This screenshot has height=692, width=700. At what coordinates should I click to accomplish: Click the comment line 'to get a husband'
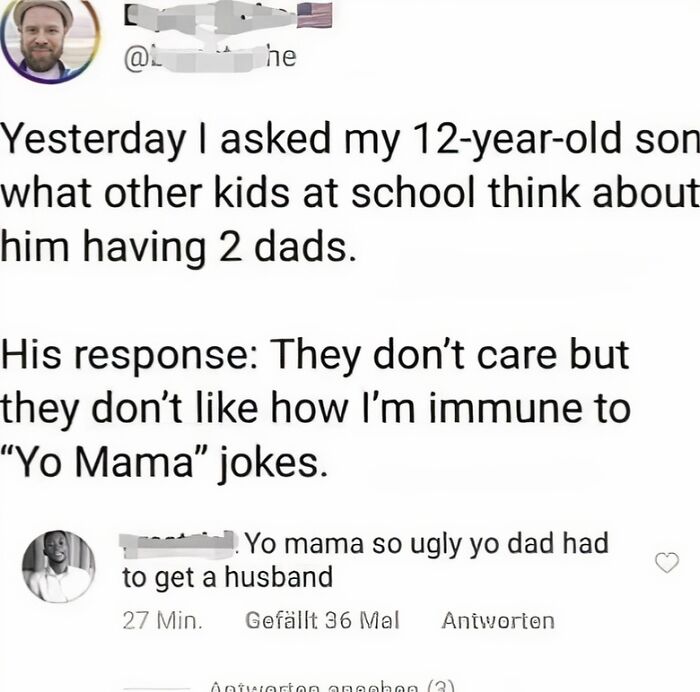[226, 577]
